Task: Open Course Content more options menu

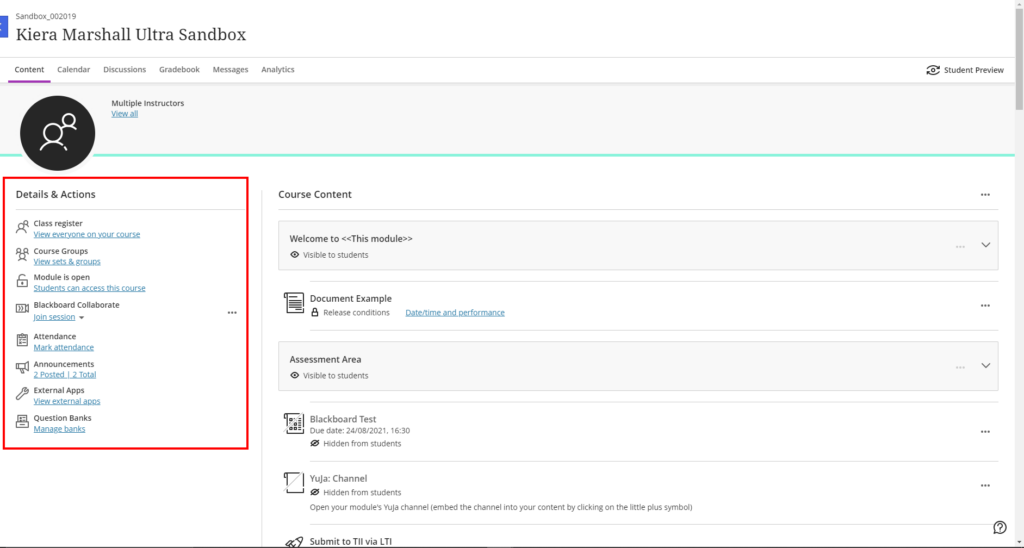Action: [x=985, y=195]
